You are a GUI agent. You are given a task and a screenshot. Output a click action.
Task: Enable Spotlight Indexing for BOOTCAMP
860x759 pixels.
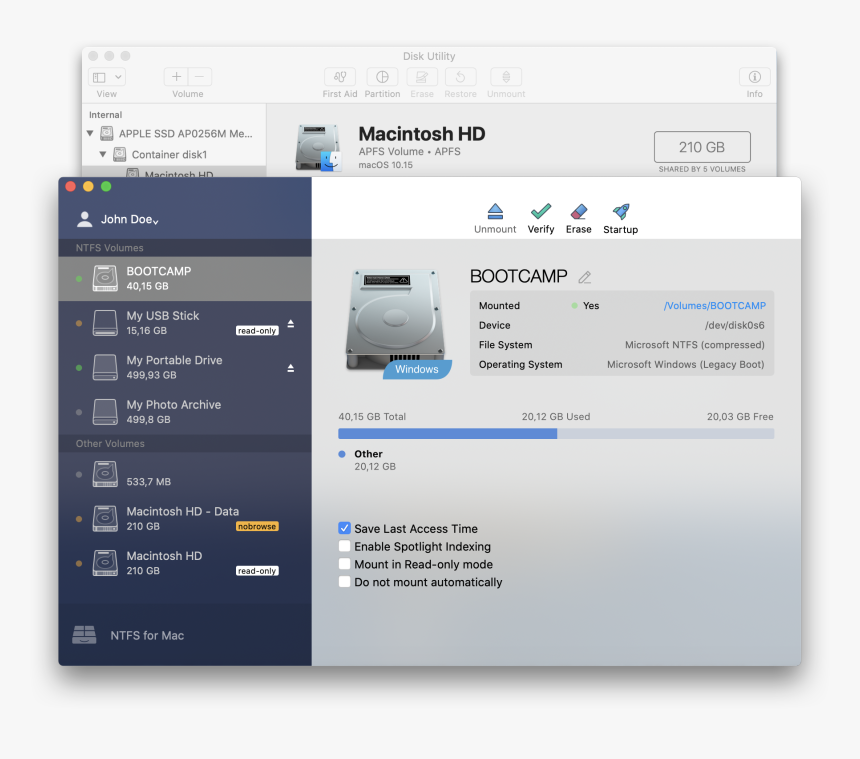coord(344,546)
